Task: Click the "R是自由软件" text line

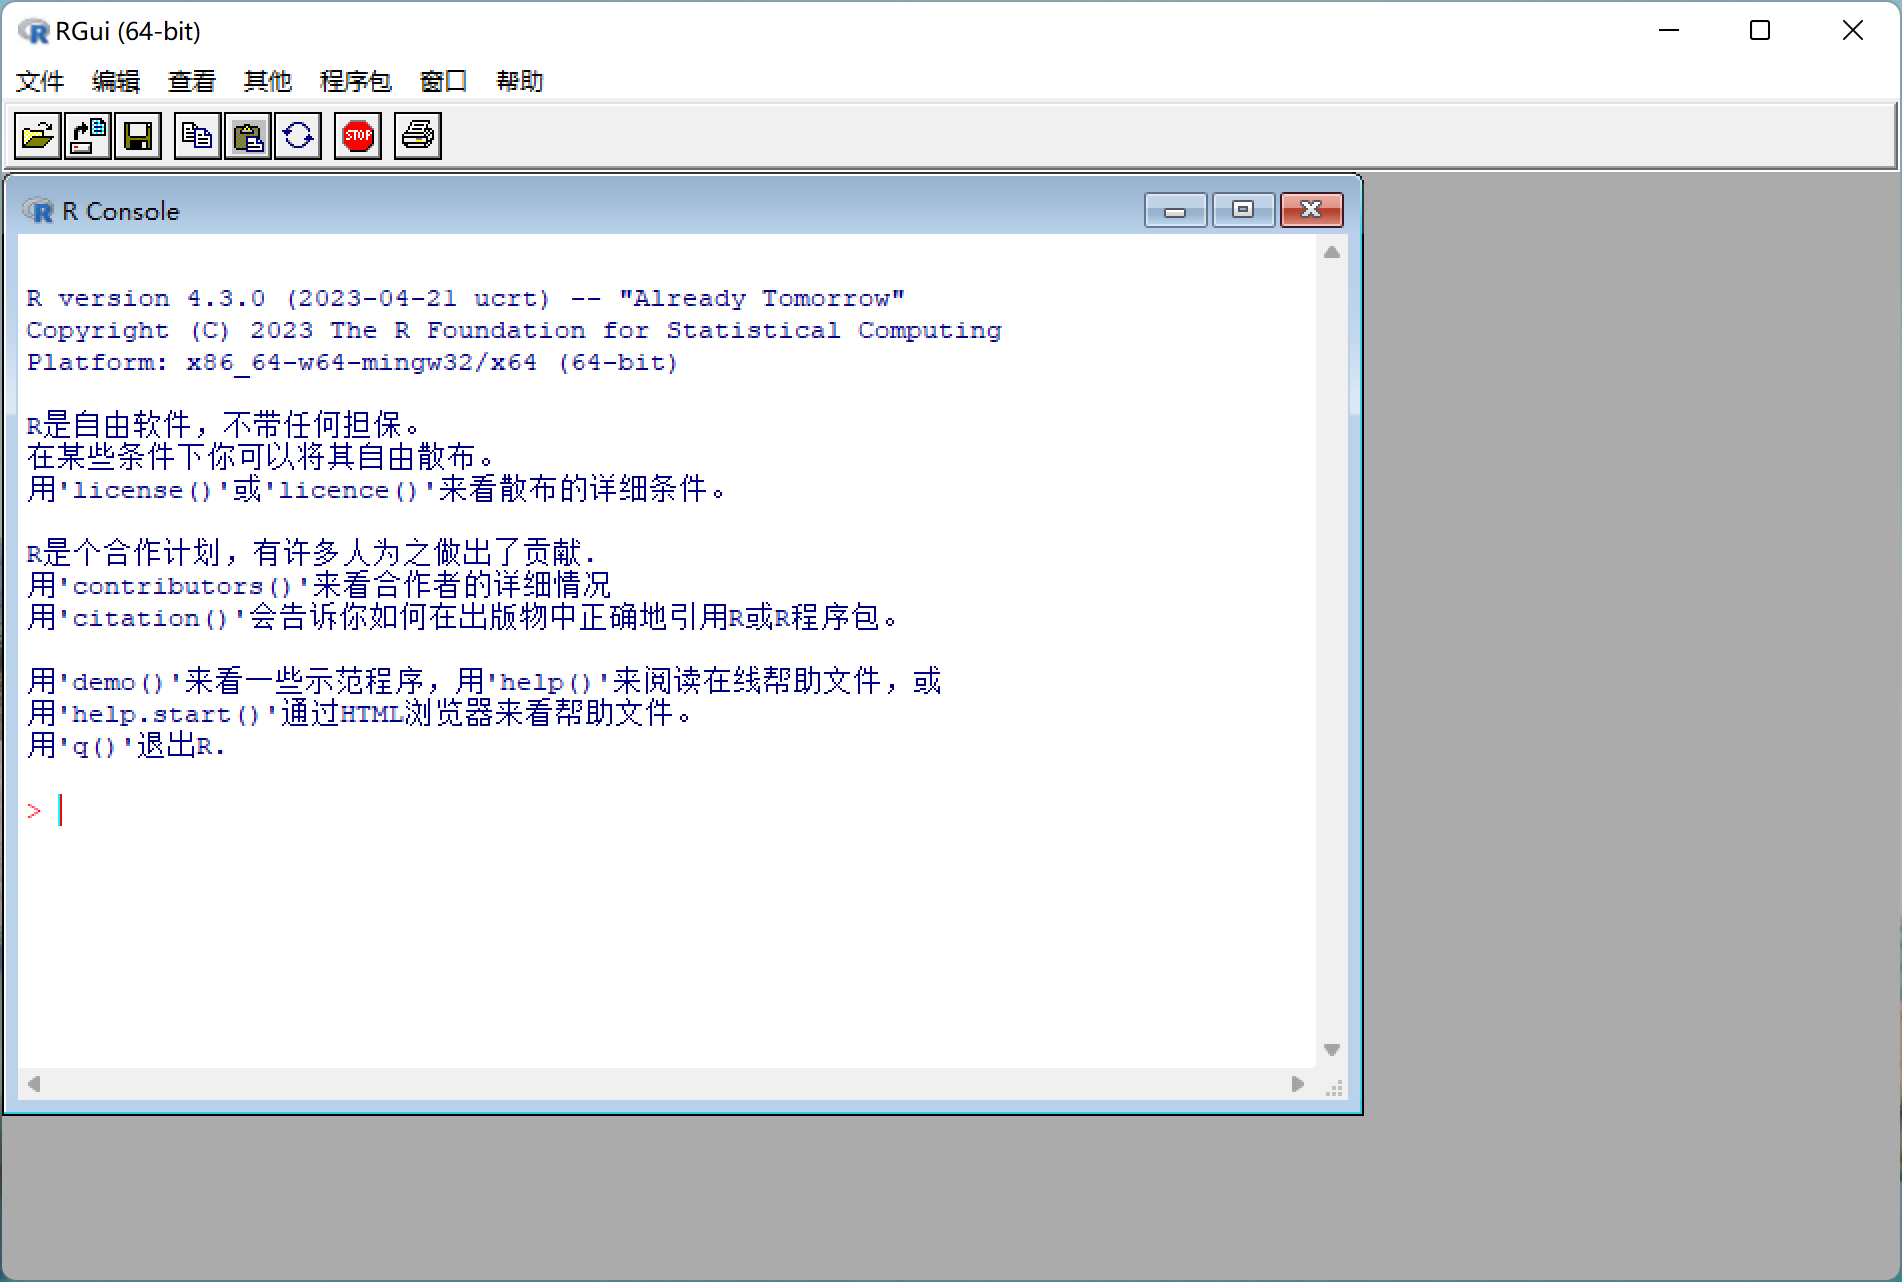Action: click(224, 425)
